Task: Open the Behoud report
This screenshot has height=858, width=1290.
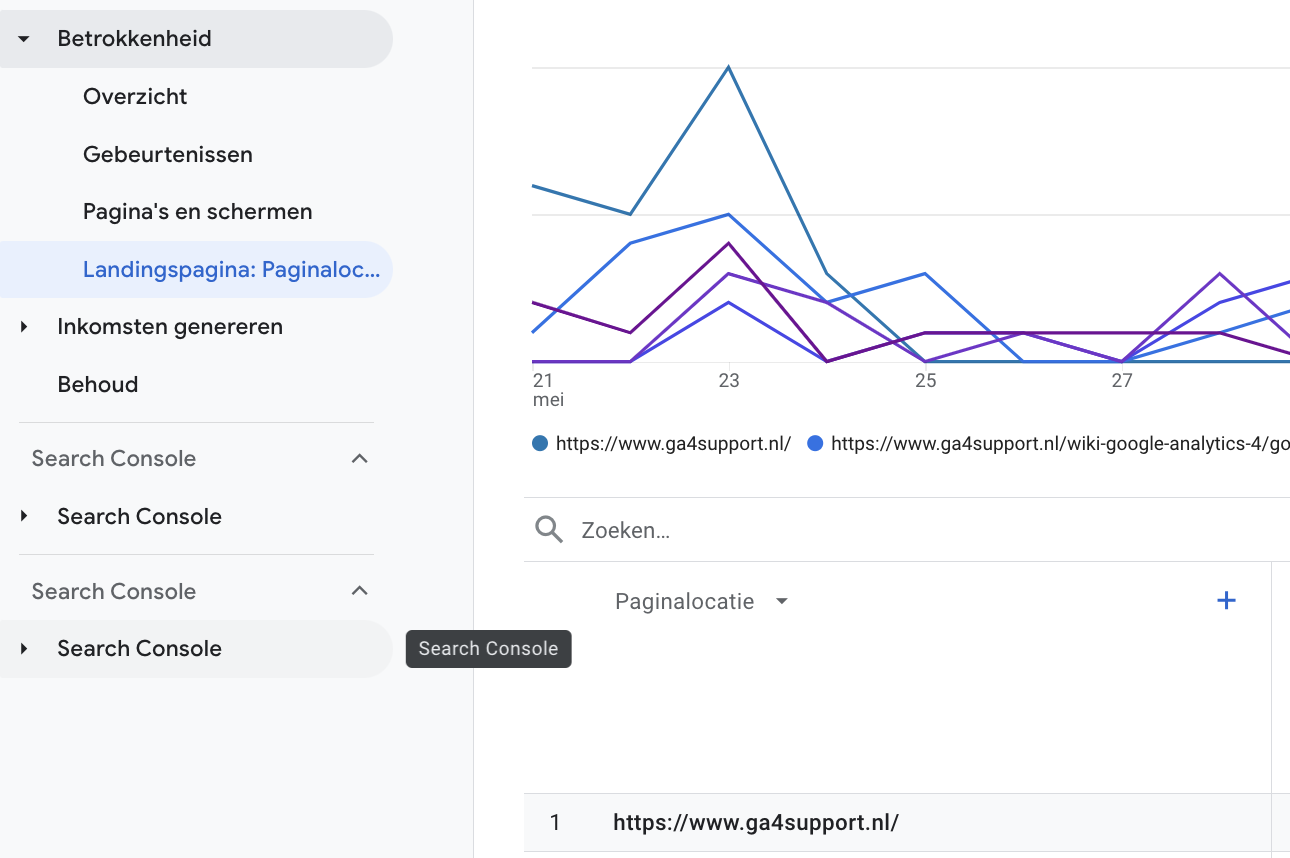Action: 98,385
